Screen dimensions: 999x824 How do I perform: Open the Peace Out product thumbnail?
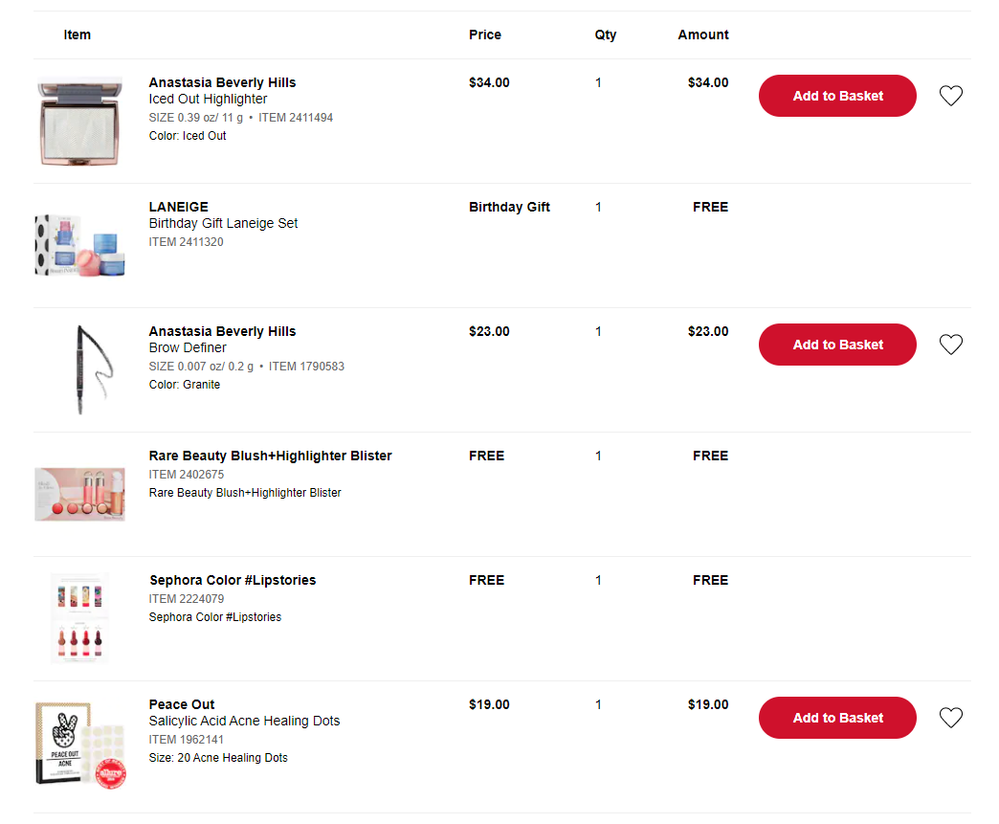pos(79,740)
